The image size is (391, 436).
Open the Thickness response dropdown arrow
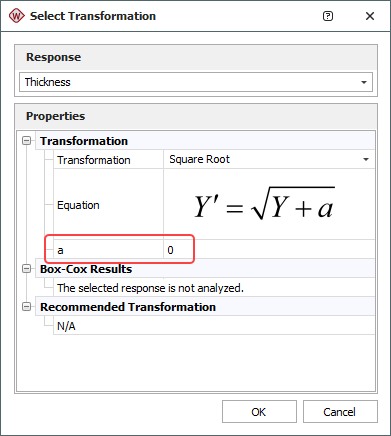[x=364, y=82]
